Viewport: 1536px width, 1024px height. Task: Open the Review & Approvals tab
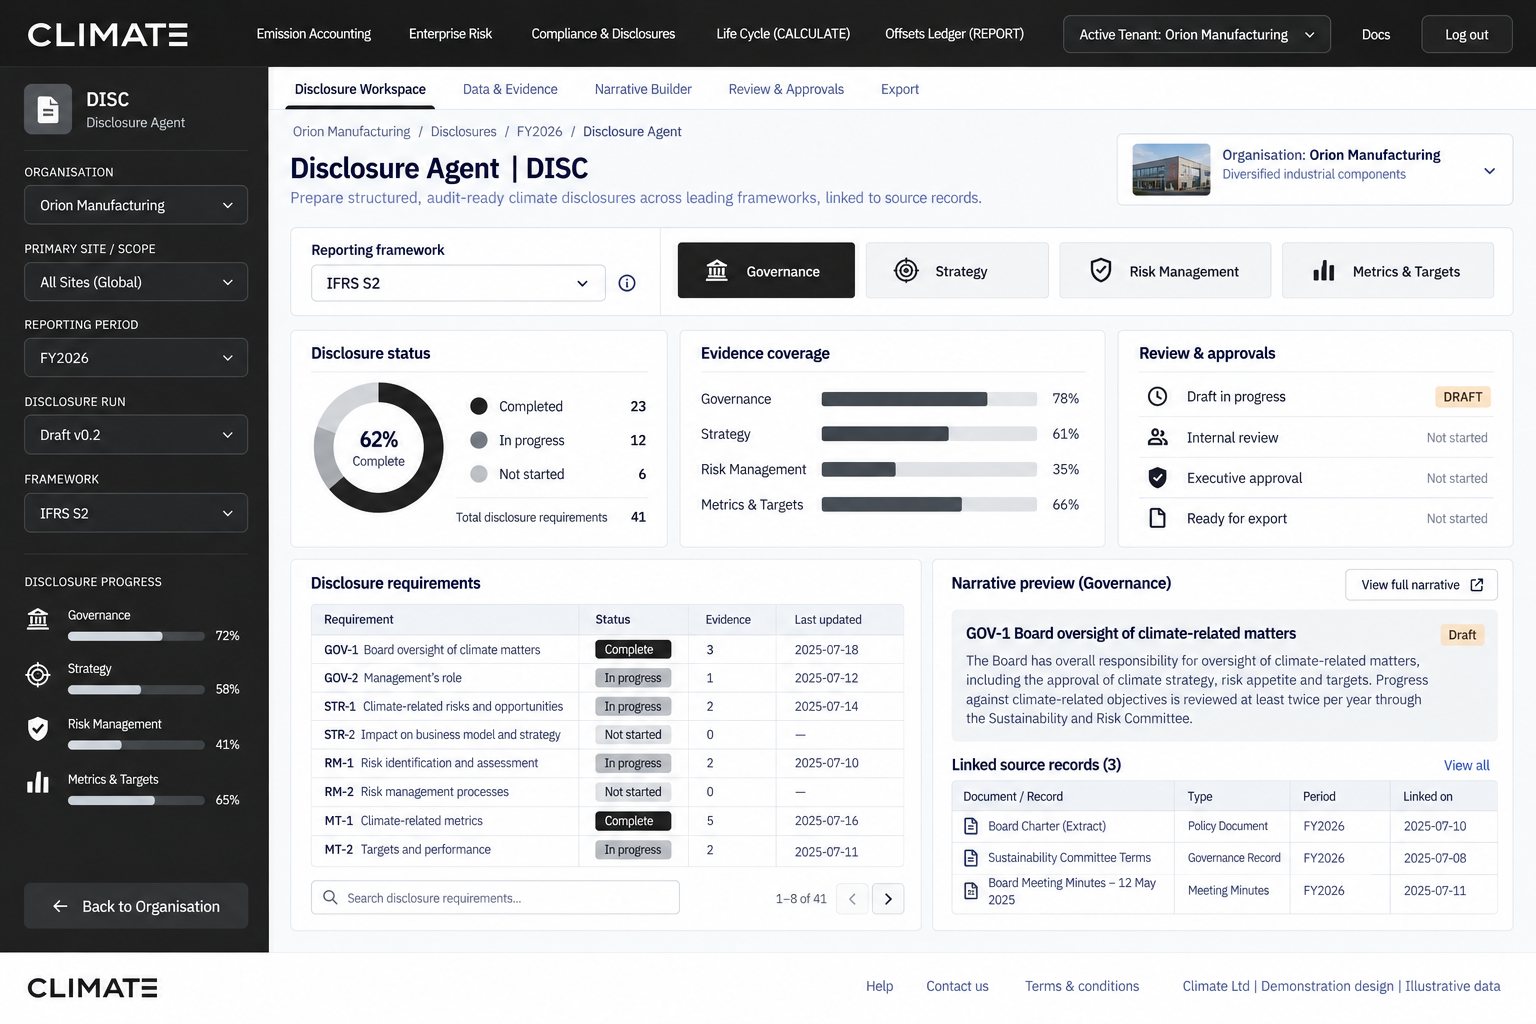(x=786, y=89)
